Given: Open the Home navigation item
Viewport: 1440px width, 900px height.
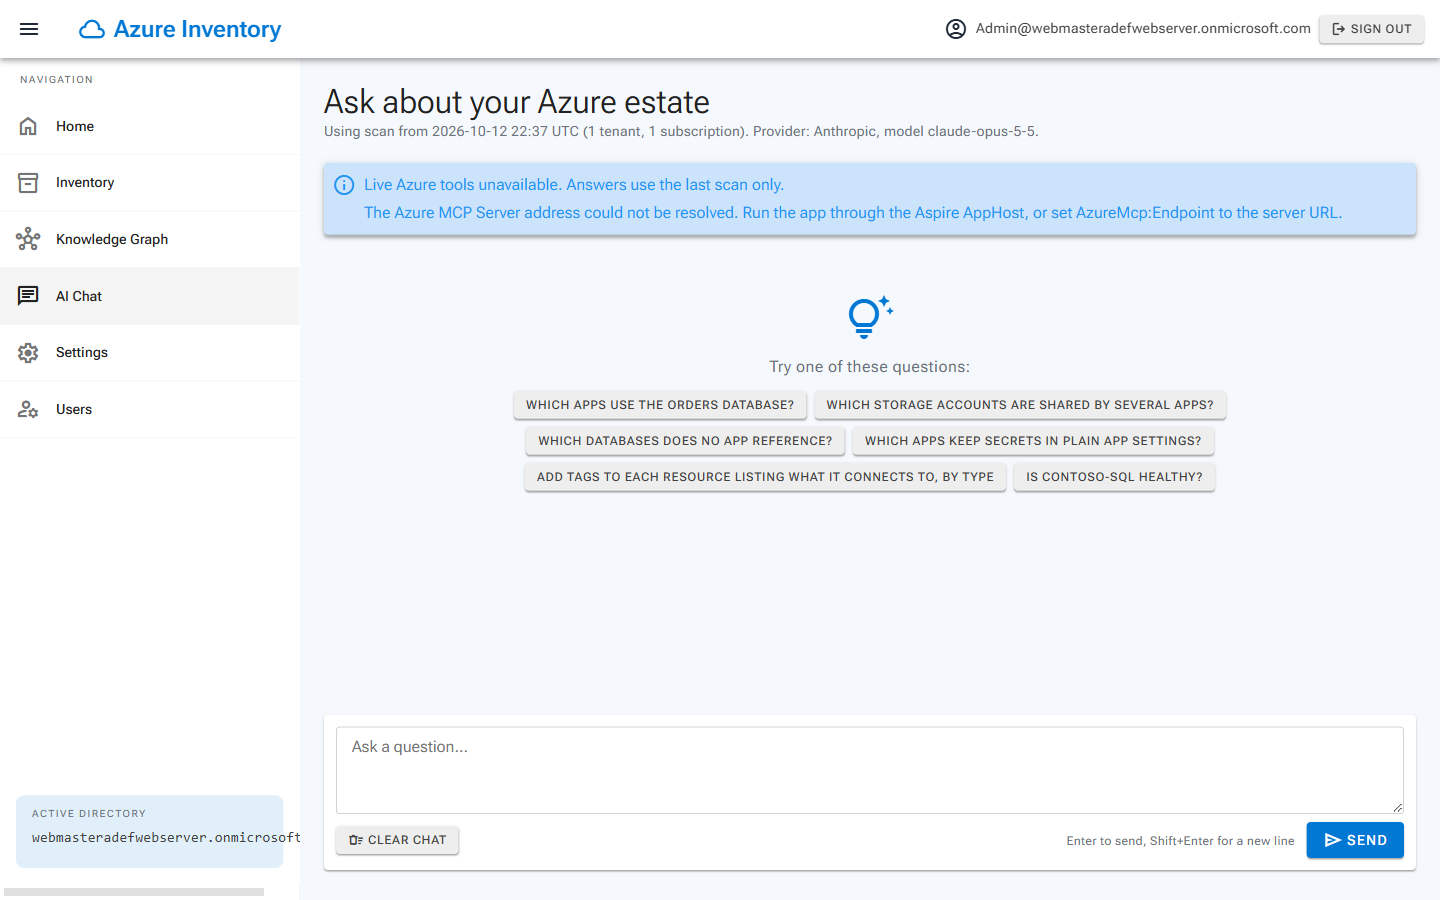Looking at the screenshot, I should pos(150,126).
